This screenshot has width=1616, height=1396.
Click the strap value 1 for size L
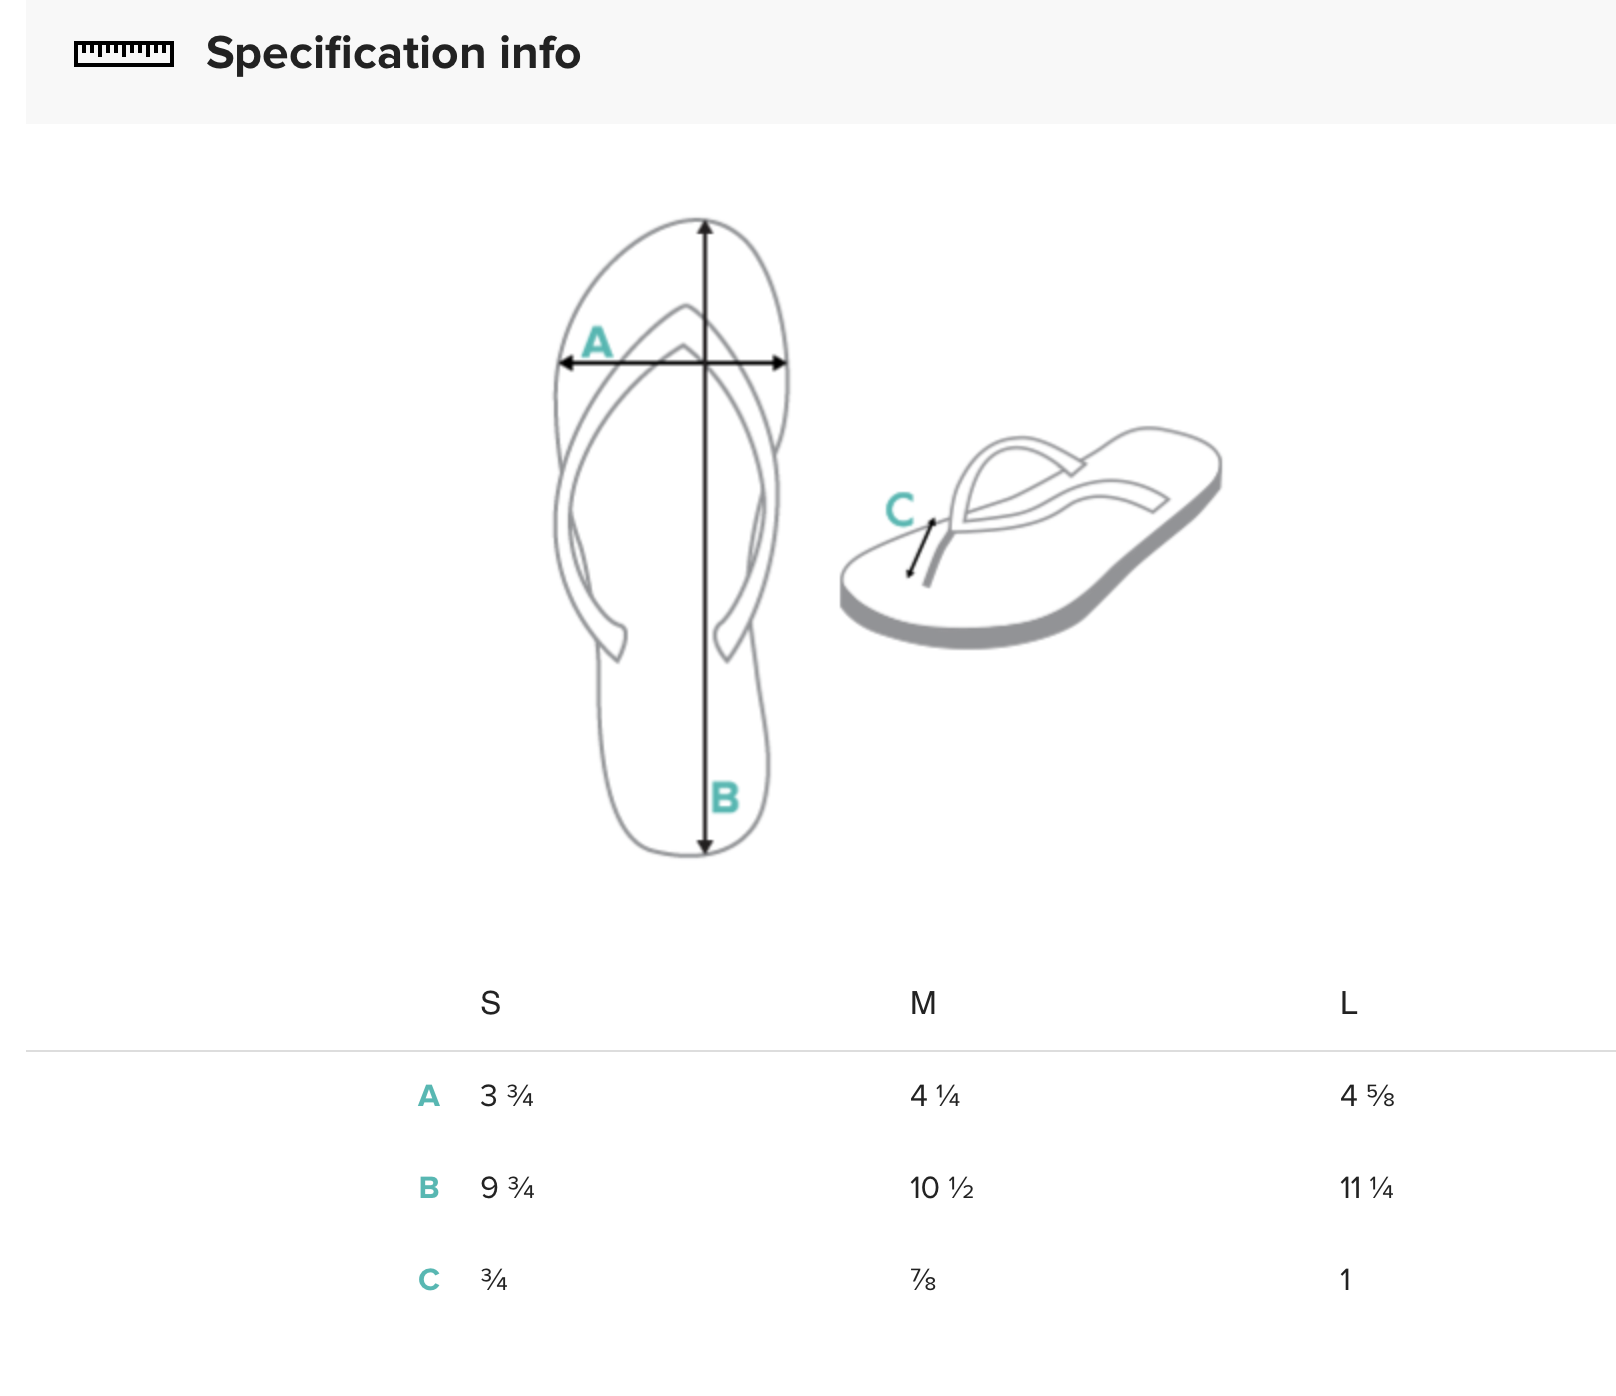tap(1346, 1280)
